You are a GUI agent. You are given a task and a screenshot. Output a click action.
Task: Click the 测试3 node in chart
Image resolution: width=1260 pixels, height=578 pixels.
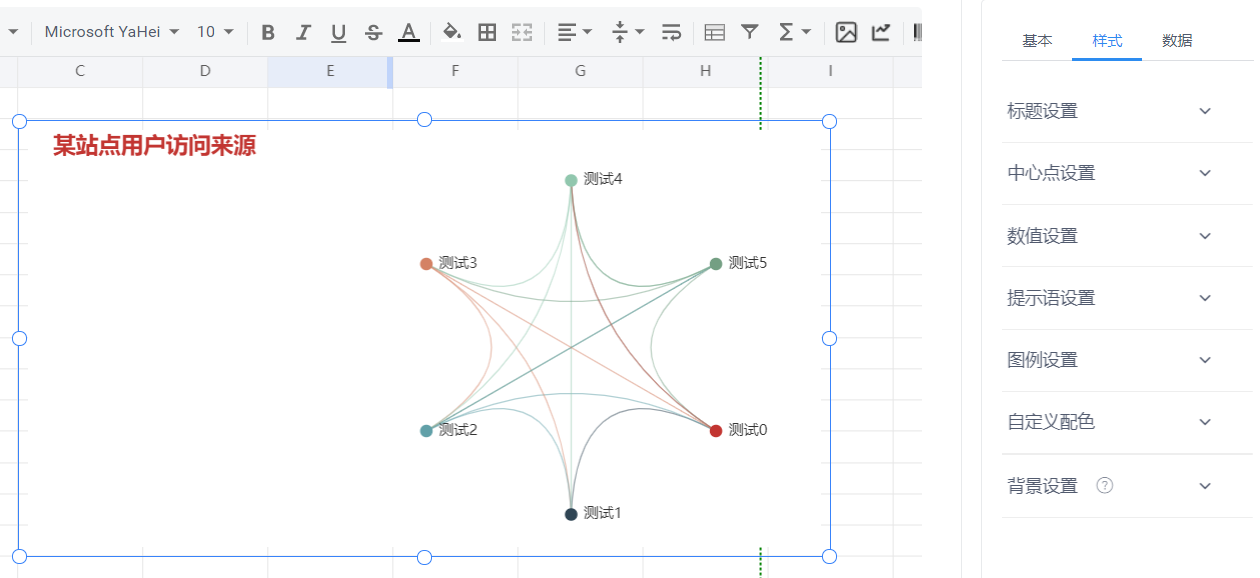click(x=426, y=264)
